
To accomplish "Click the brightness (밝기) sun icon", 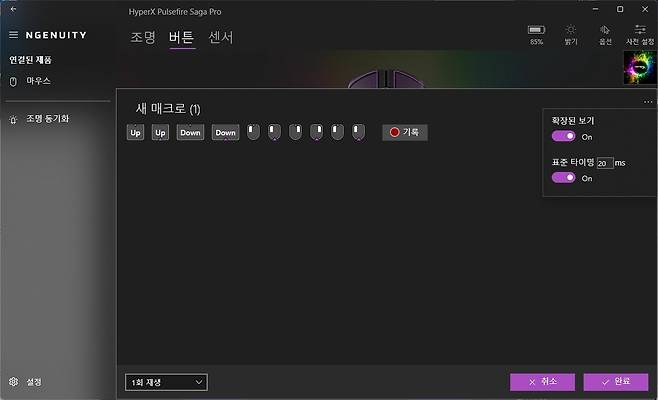I will click(570, 31).
